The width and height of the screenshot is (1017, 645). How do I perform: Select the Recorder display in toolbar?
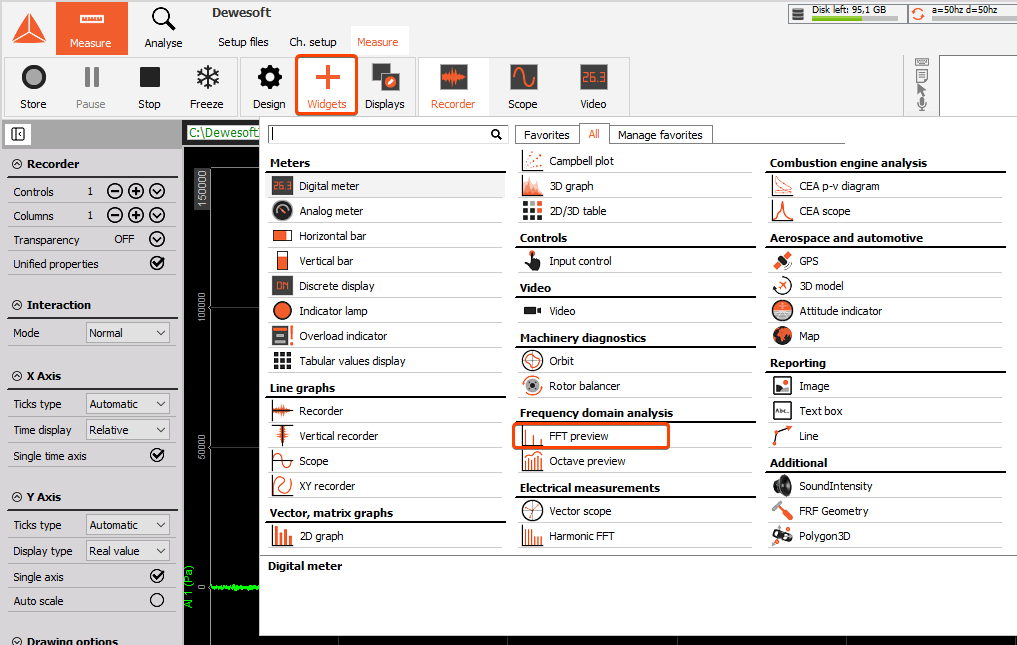click(x=453, y=86)
